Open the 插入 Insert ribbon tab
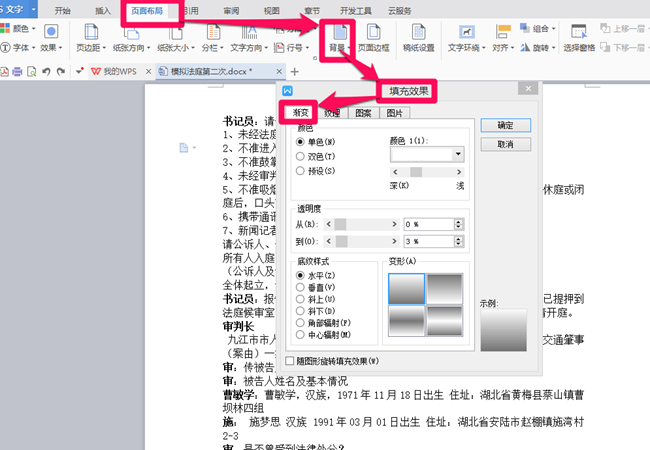Screen dimensions: 650x450 click(103, 11)
